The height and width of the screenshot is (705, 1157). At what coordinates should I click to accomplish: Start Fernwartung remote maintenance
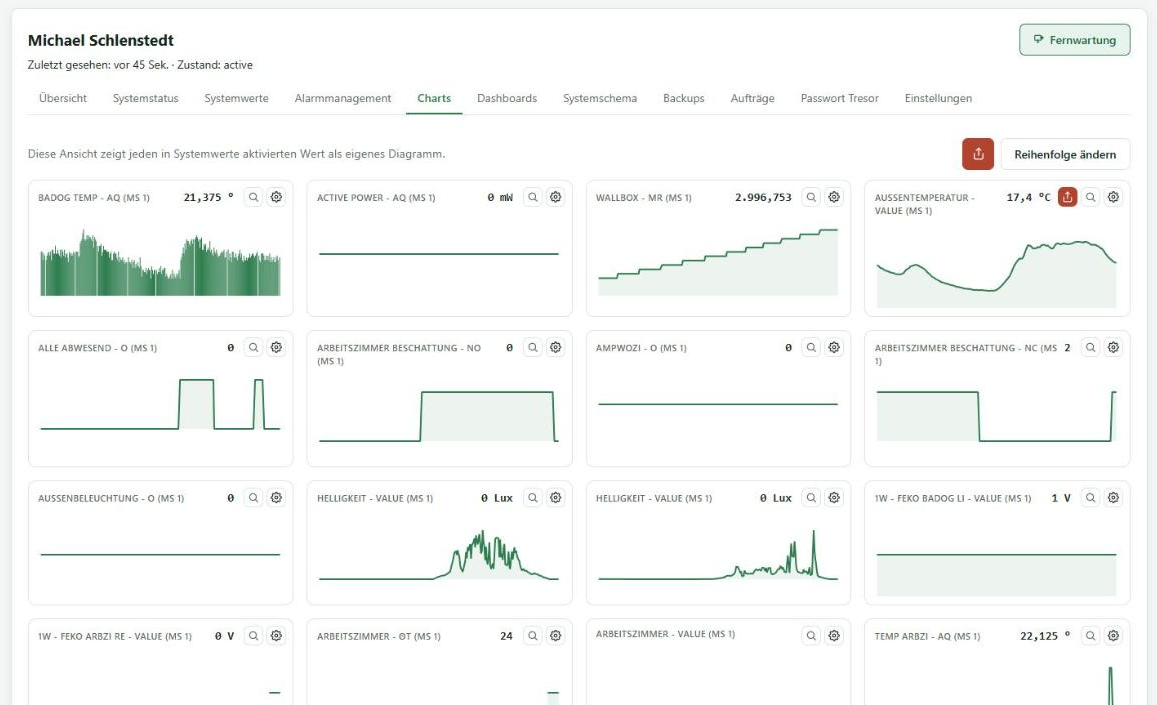point(1074,40)
